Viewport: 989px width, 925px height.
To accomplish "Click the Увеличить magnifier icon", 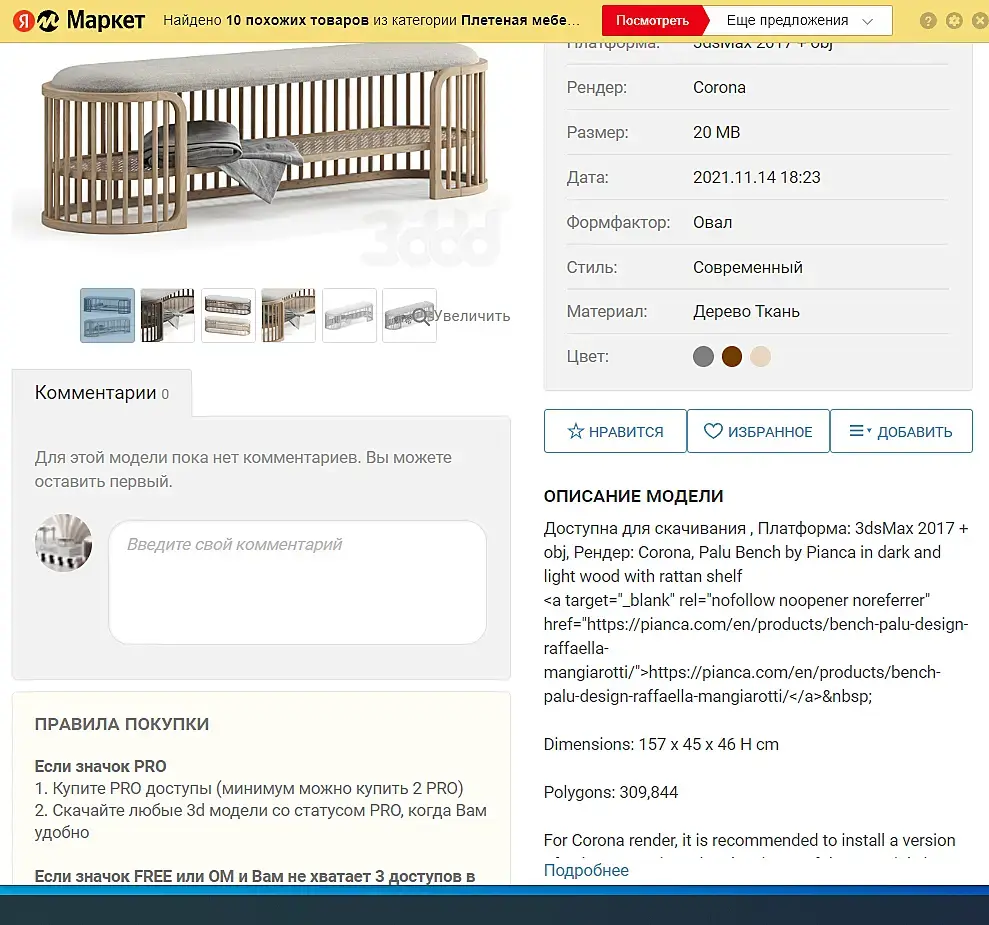I will point(421,316).
